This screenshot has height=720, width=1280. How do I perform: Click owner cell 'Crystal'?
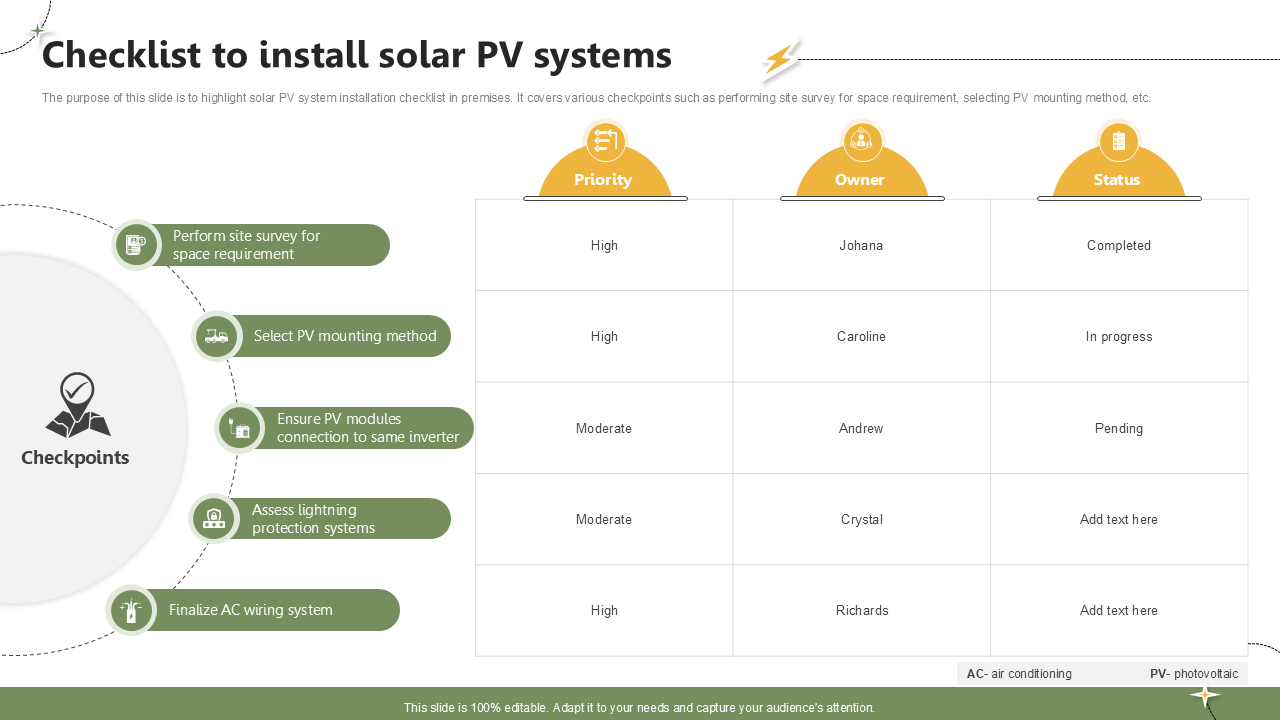861,519
